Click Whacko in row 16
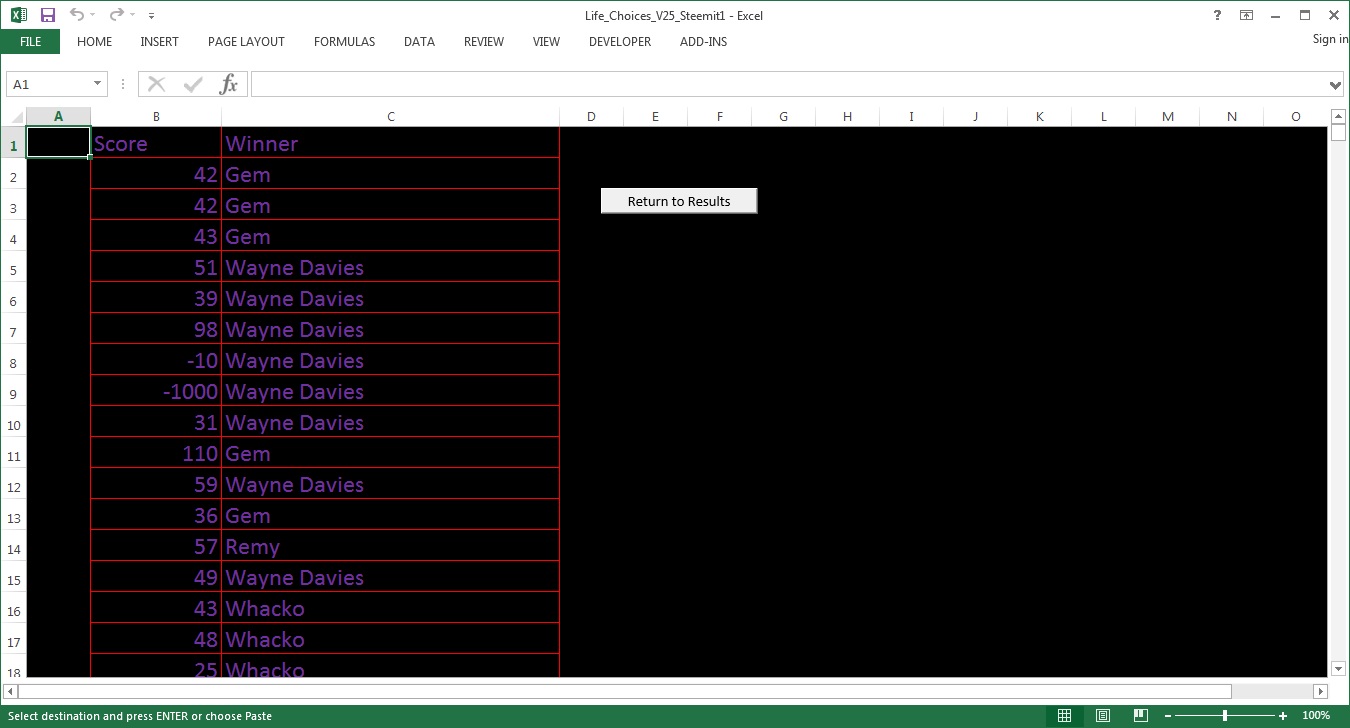 point(390,608)
